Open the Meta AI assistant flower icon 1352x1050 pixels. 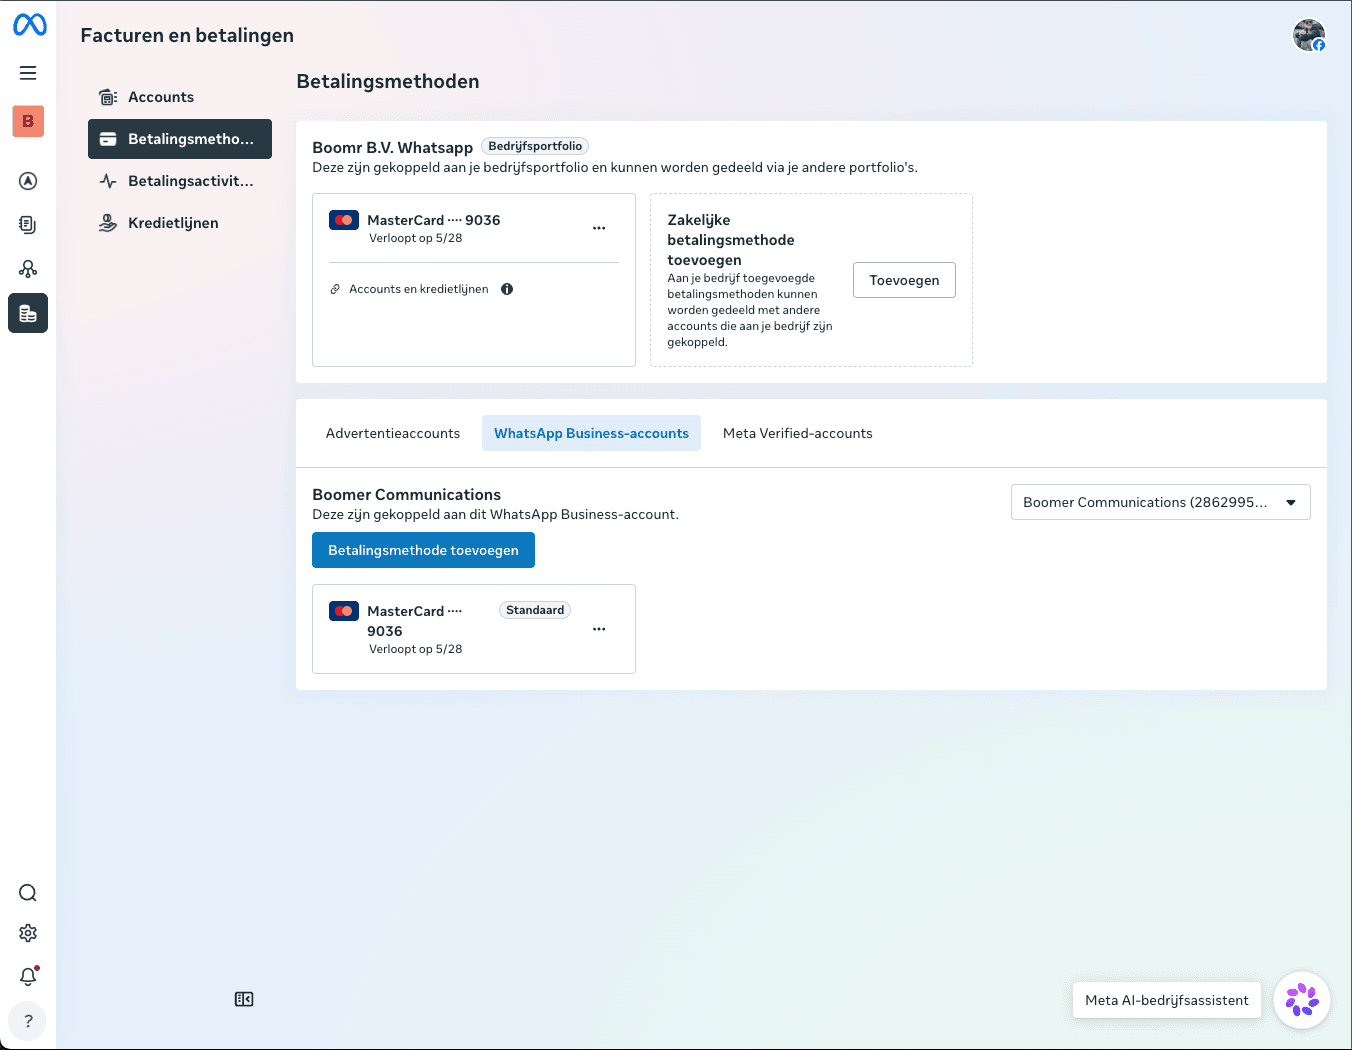(x=1302, y=1000)
